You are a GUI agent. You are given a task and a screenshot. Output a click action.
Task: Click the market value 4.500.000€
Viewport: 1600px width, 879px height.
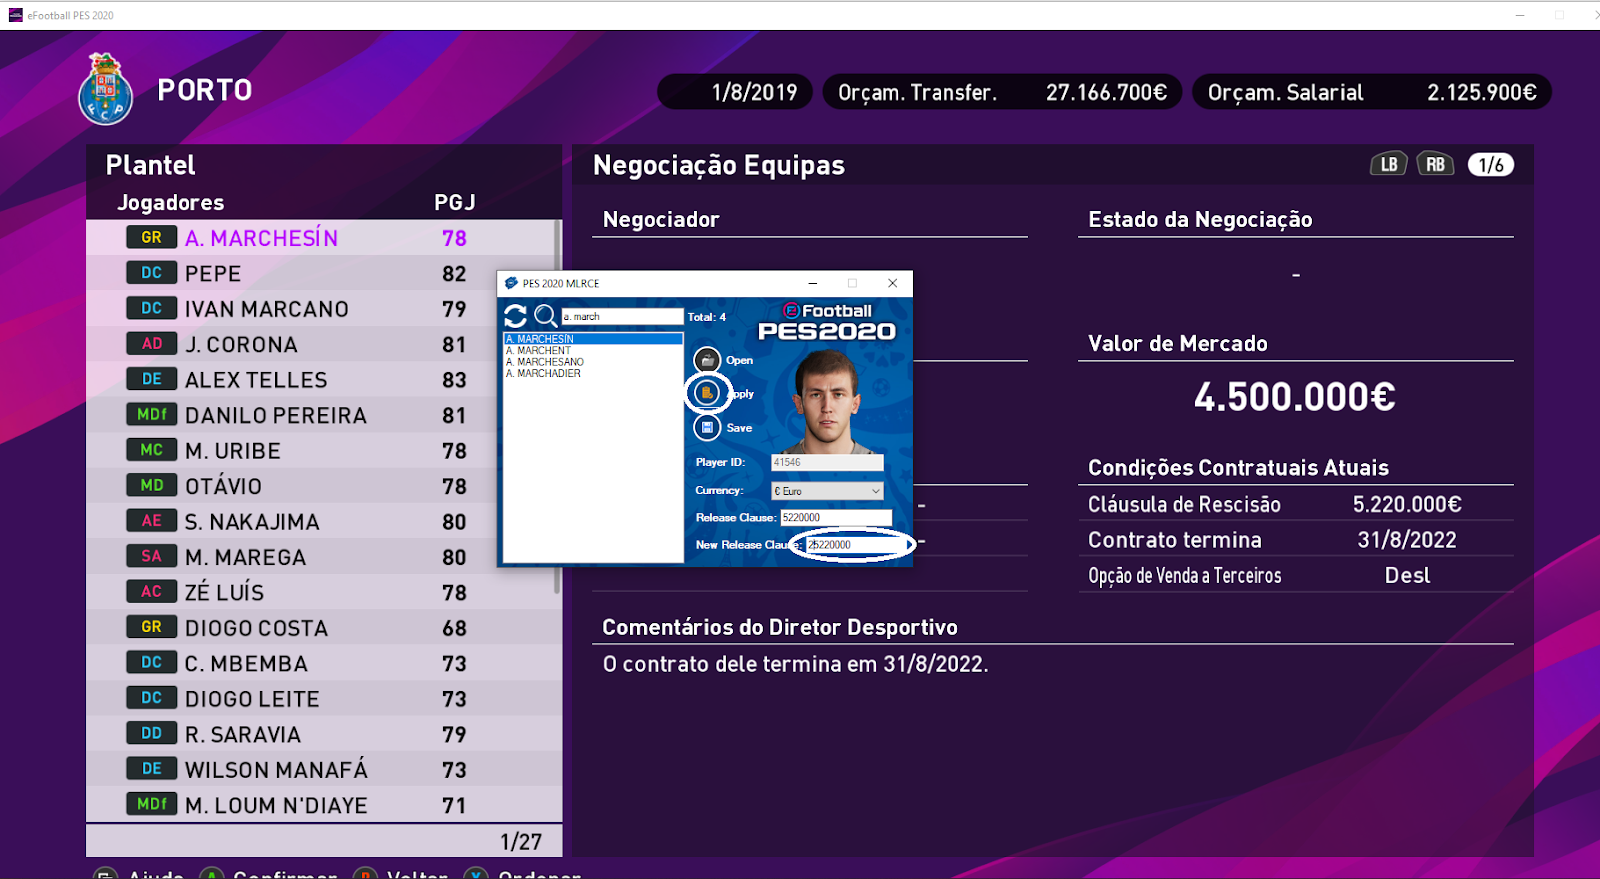[x=1295, y=397]
